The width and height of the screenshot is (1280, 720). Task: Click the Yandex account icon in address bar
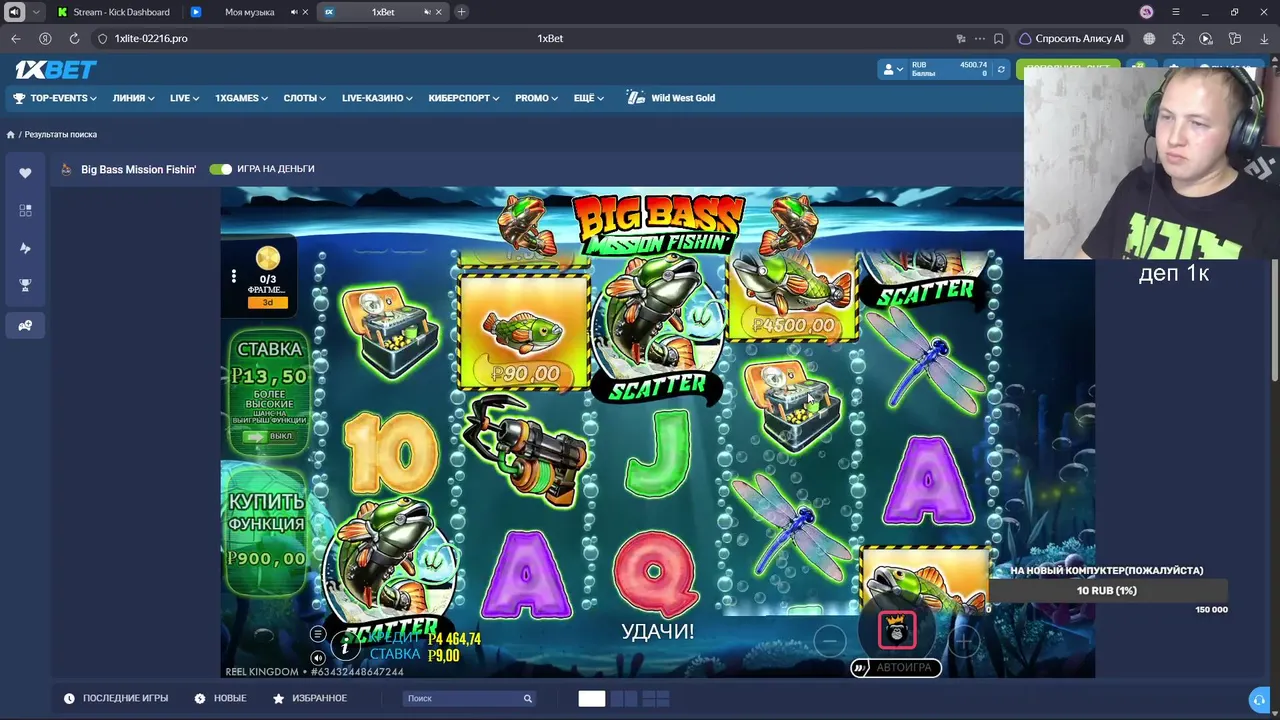tap(45, 39)
